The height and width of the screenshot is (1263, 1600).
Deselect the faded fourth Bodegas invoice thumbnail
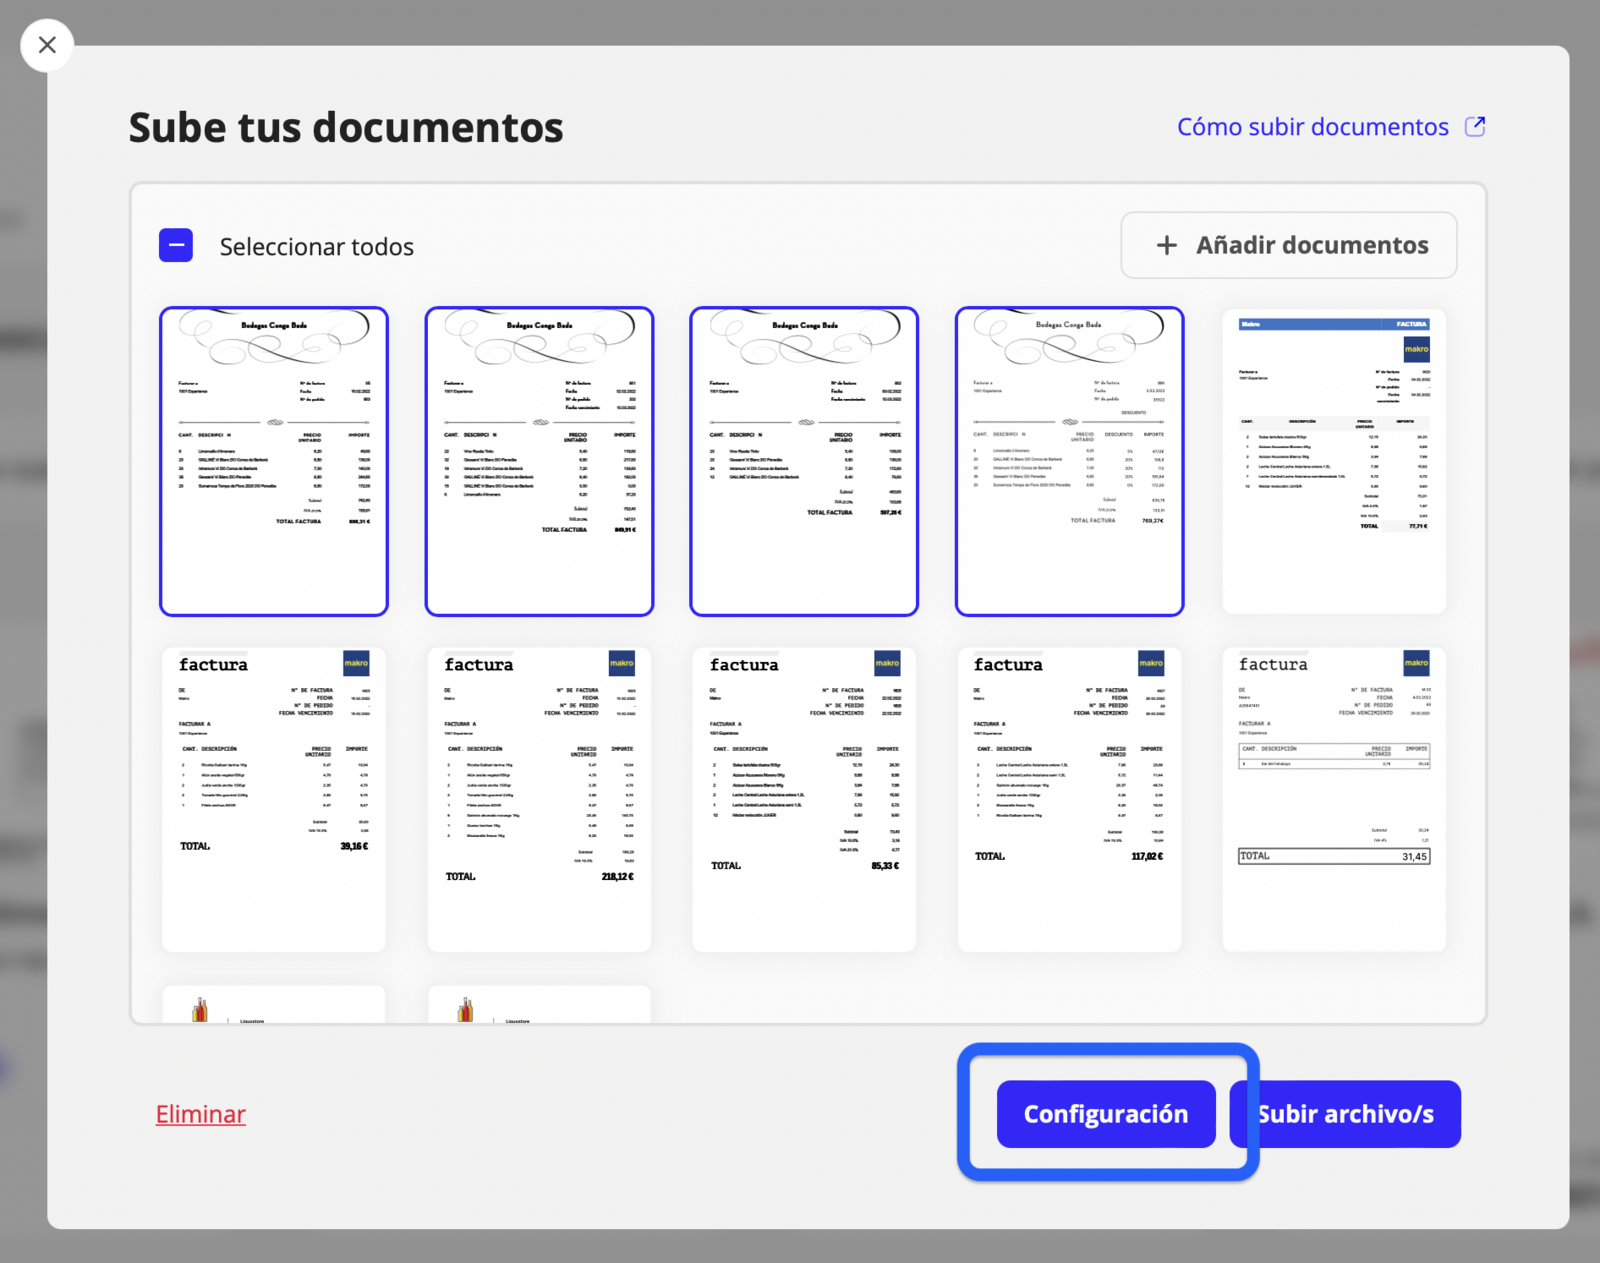point(1069,461)
